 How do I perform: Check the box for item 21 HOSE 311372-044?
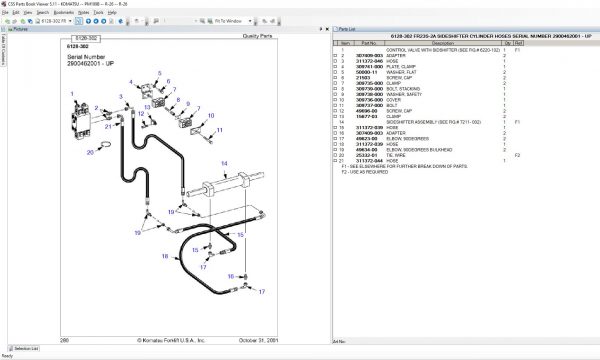pyautogui.click(x=336, y=161)
